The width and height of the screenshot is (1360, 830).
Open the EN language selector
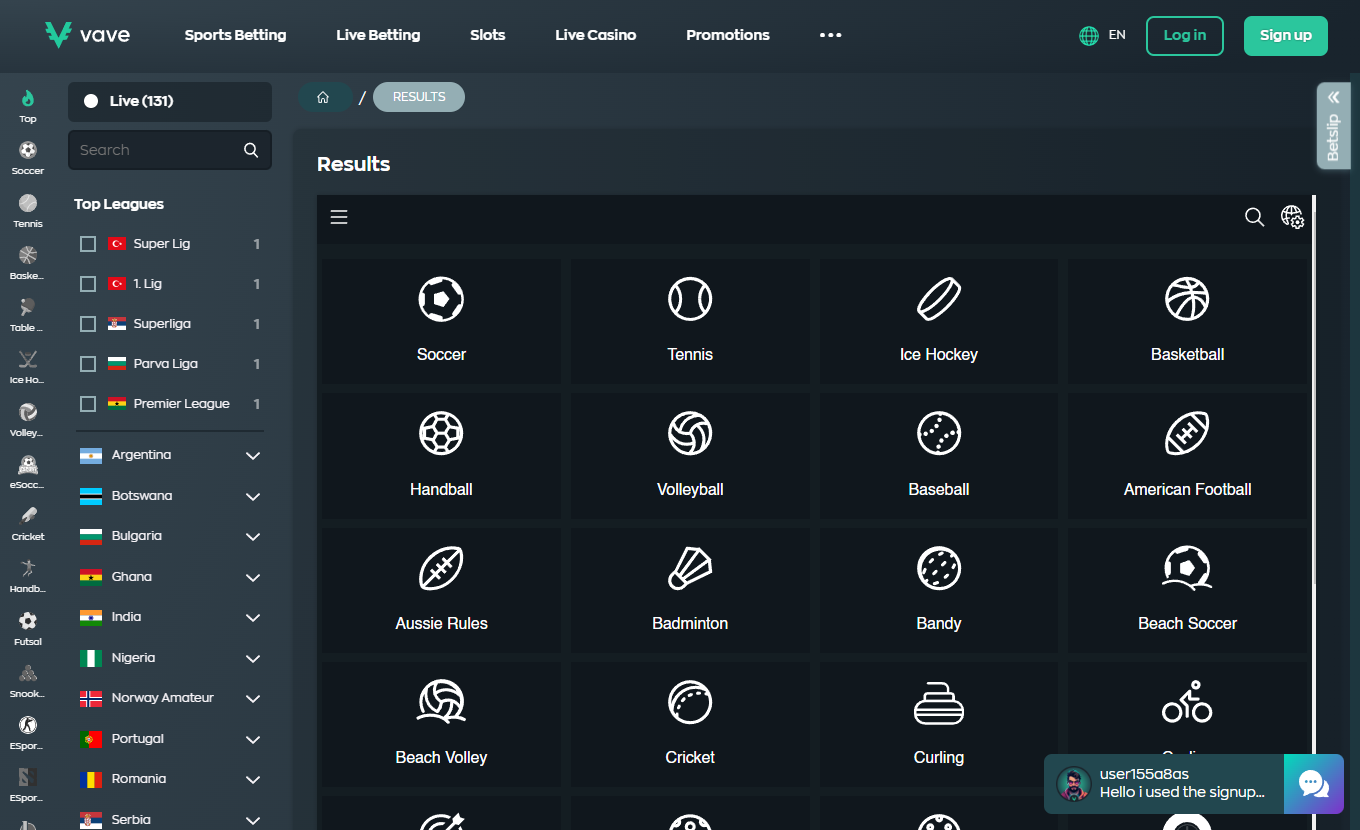point(1103,35)
